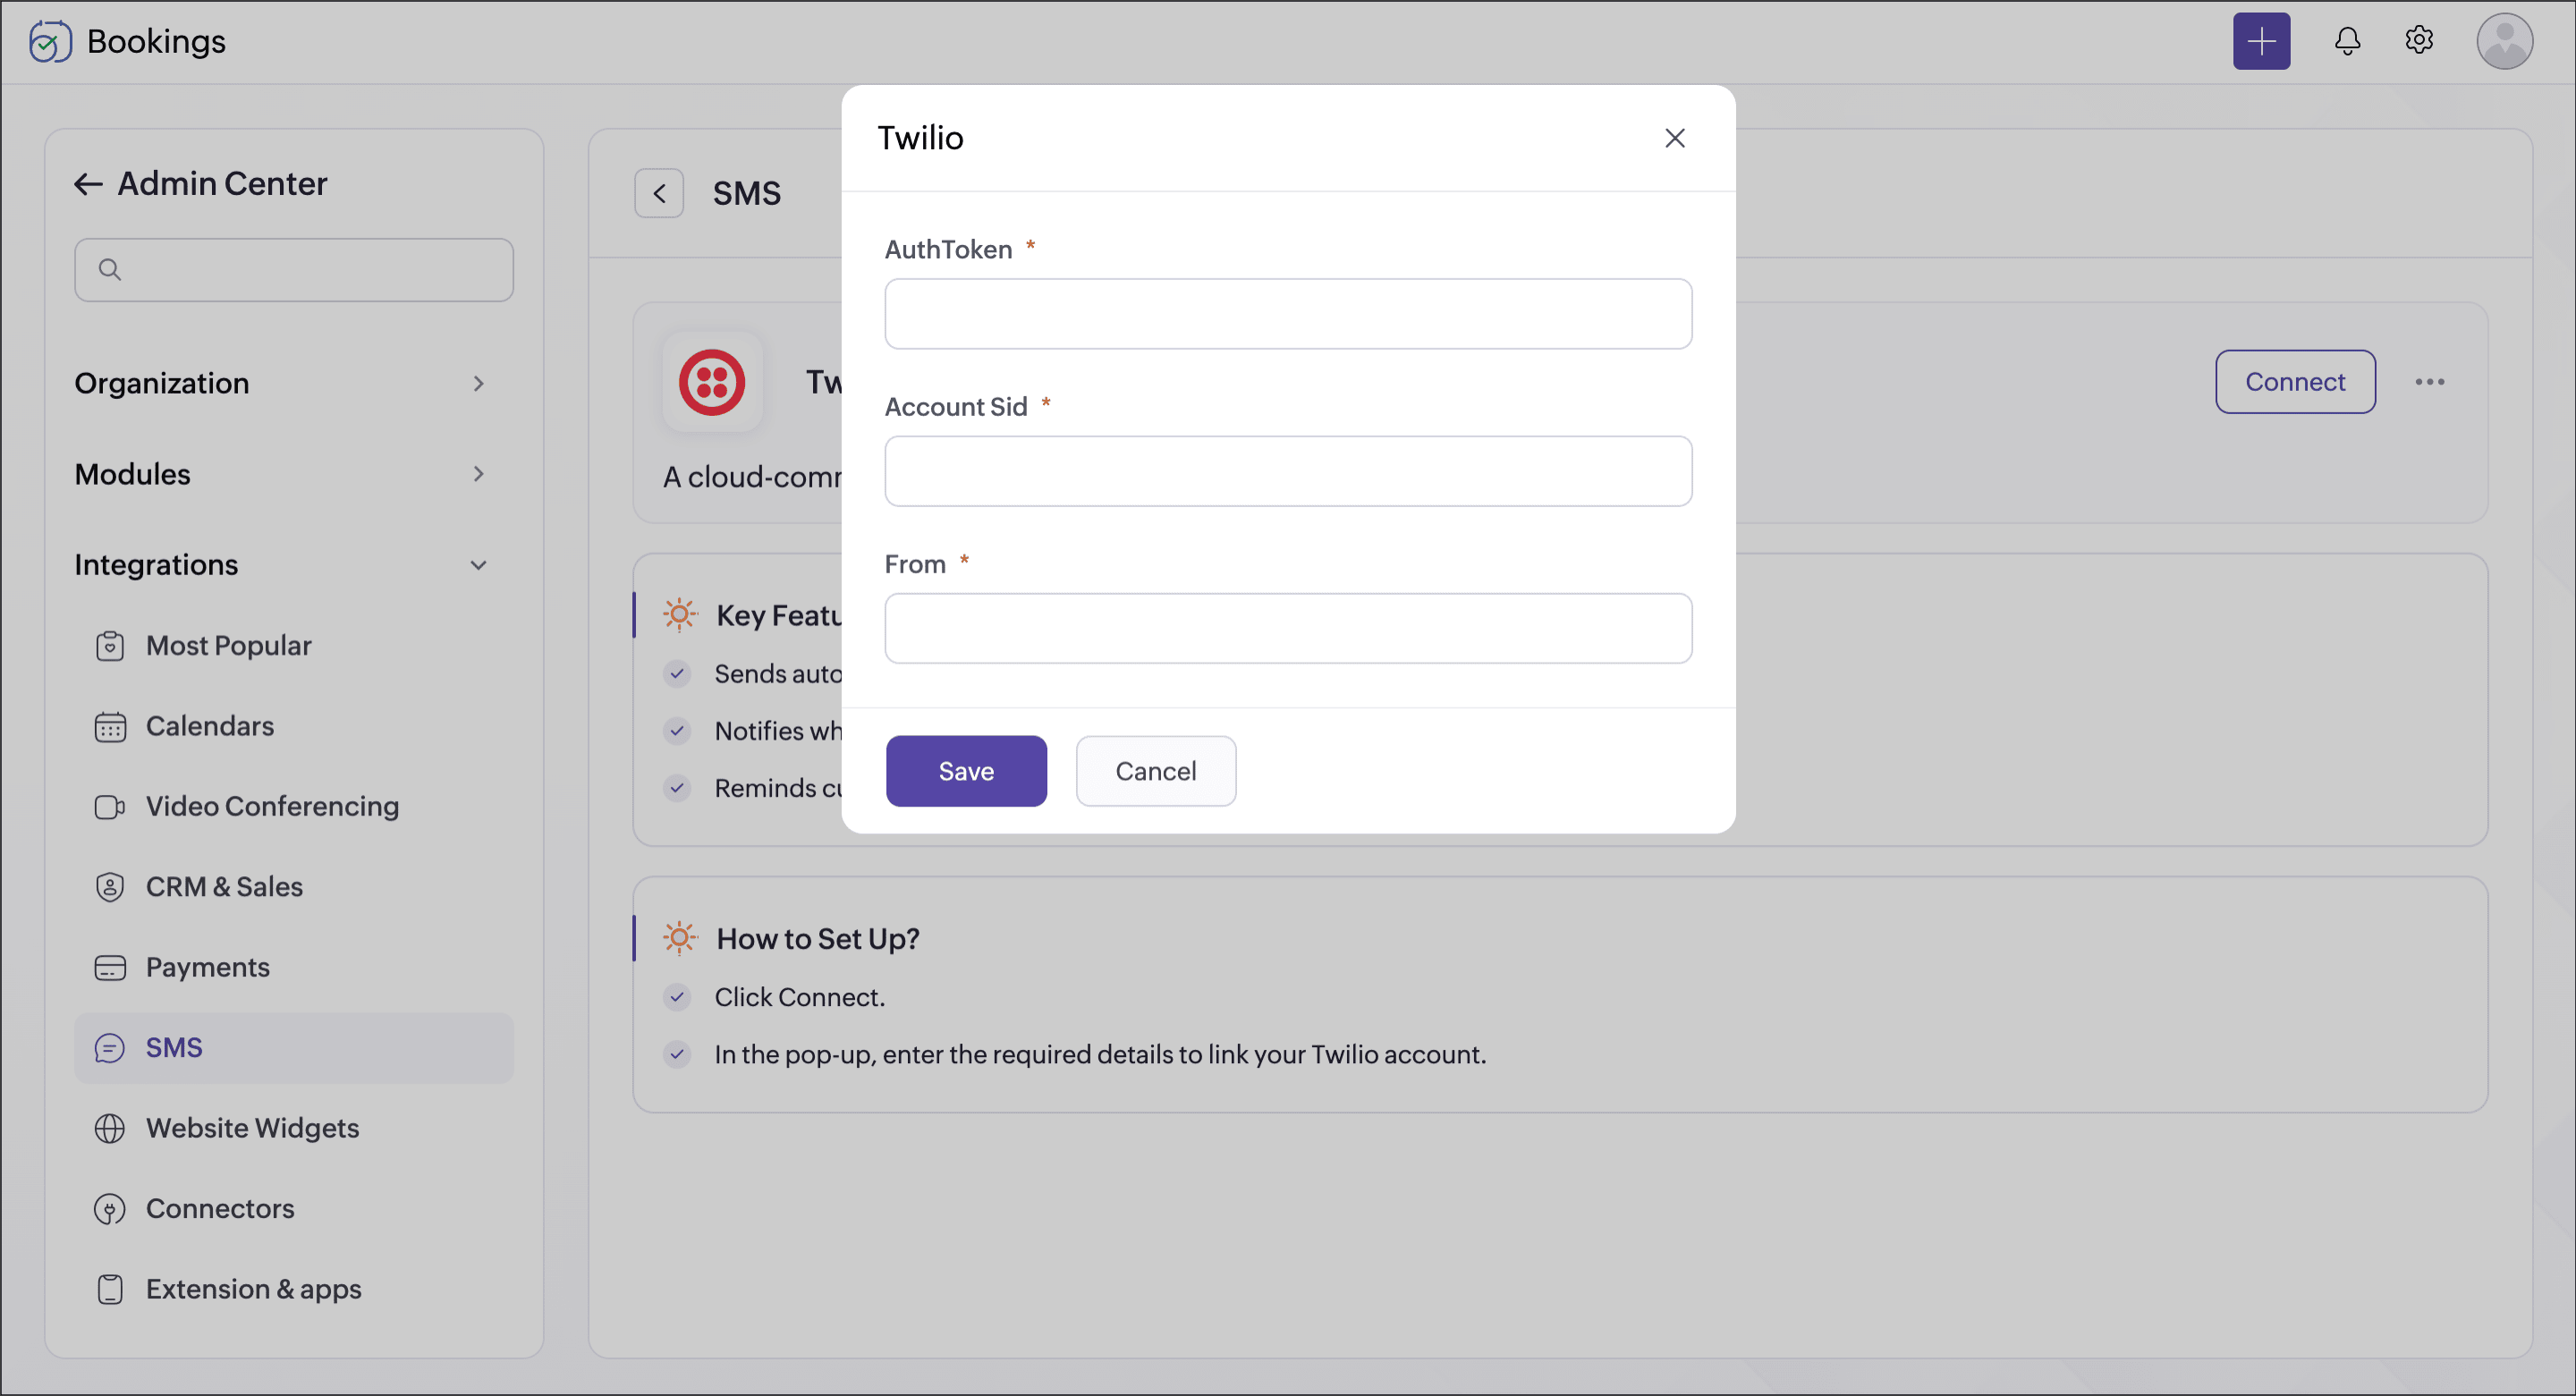
Task: Open the settings gear icon
Action: [2418, 41]
